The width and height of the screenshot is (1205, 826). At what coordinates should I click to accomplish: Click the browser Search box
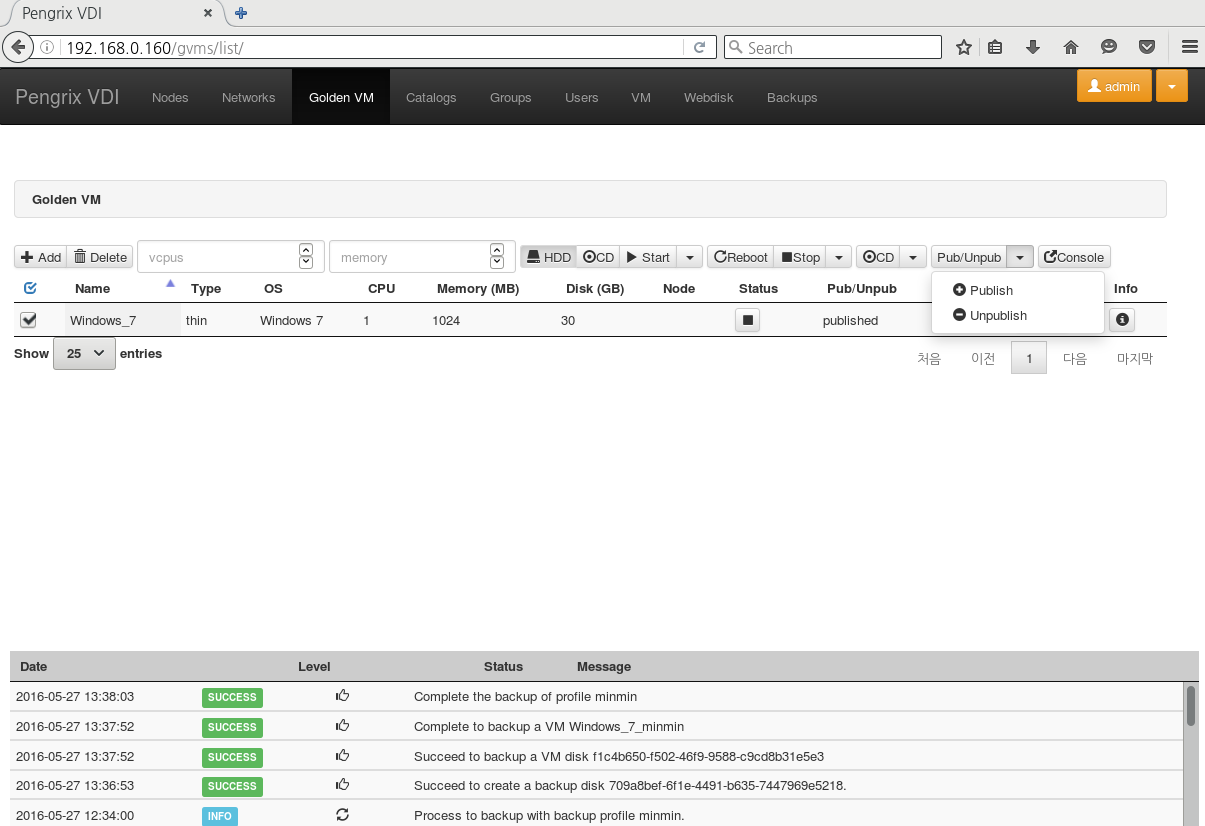pyautogui.click(x=833, y=47)
